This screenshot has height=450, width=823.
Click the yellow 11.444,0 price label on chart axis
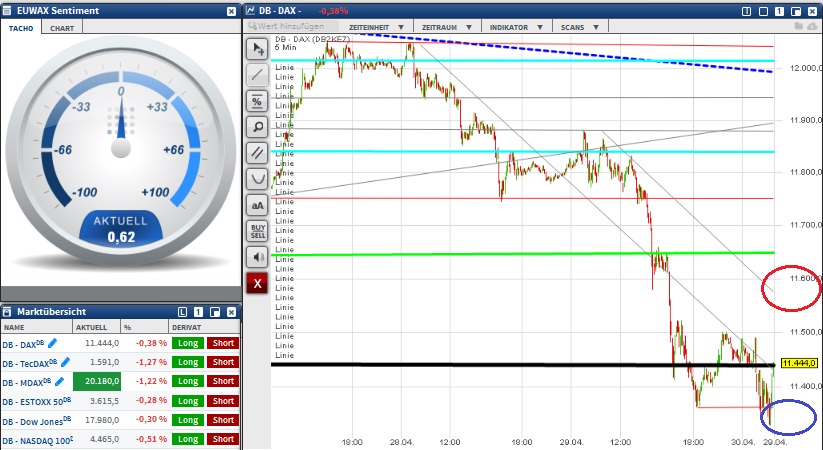click(x=799, y=363)
